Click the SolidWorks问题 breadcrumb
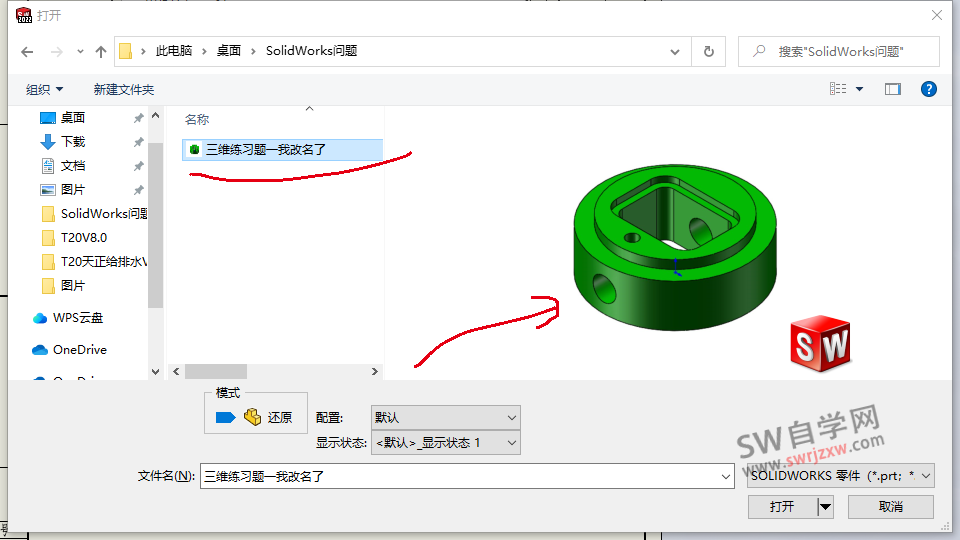The width and height of the screenshot is (960, 540). 312,51
